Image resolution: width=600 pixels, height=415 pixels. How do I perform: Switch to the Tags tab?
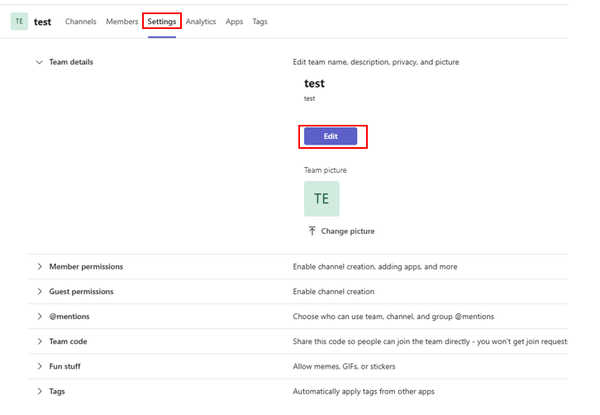click(x=260, y=21)
